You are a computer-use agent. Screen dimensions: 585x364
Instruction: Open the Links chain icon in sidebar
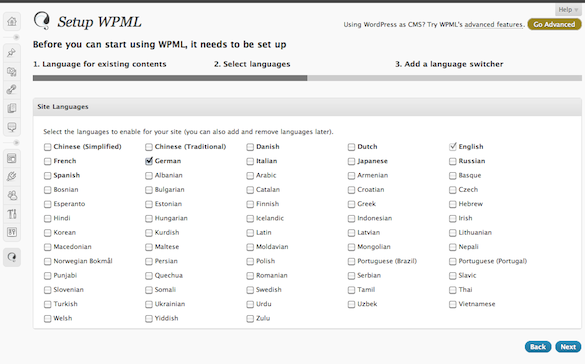click(12, 90)
